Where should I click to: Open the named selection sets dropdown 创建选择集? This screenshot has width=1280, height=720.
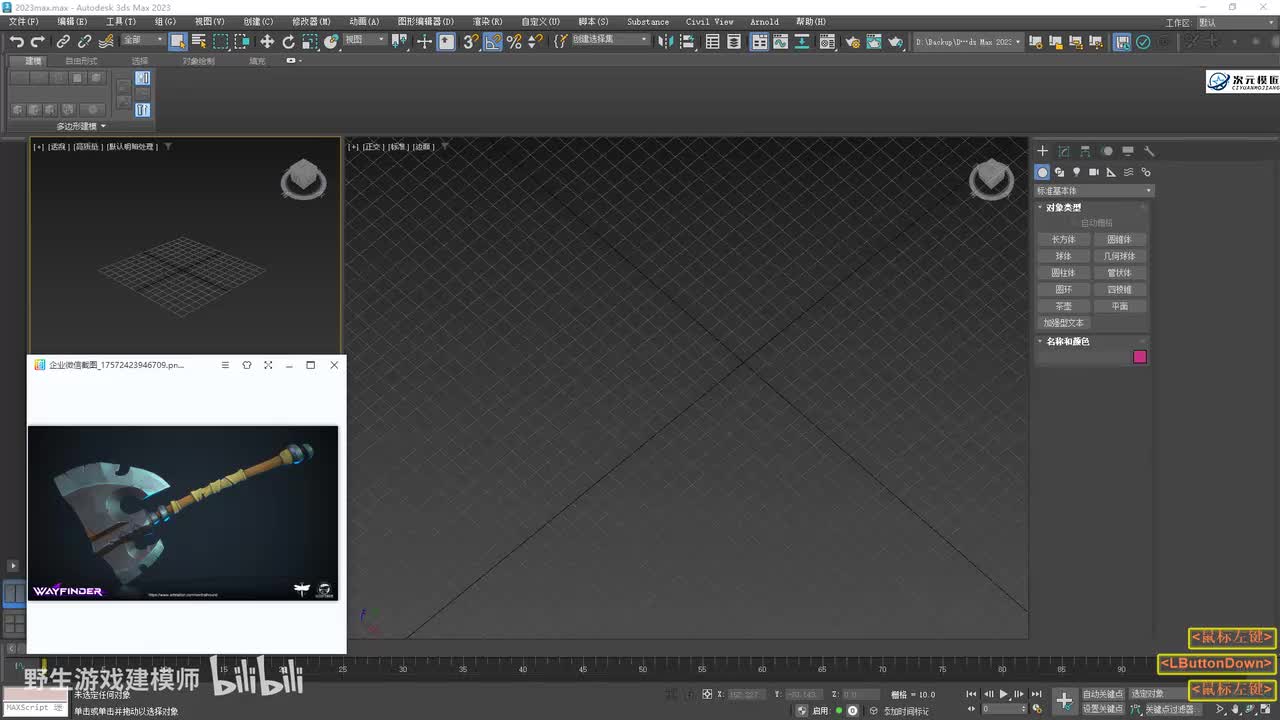[609, 40]
